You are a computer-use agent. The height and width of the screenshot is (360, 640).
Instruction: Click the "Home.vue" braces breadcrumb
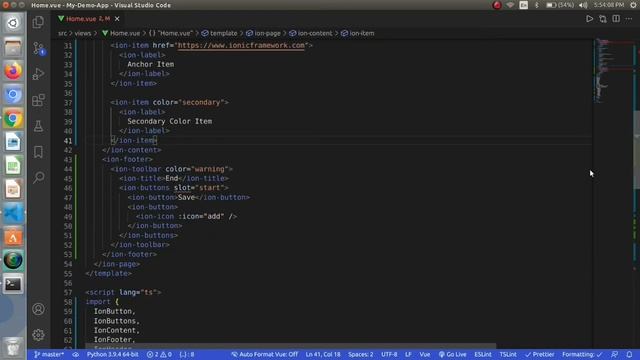[x=171, y=33]
